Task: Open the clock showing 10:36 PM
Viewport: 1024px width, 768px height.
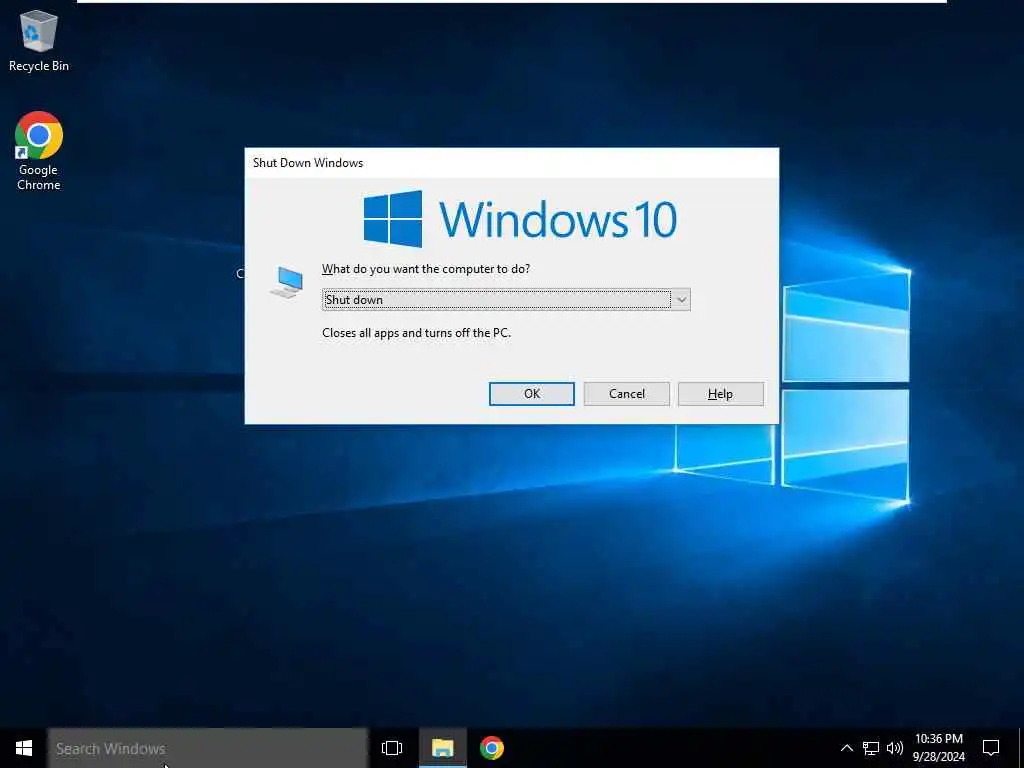Action: [x=938, y=748]
